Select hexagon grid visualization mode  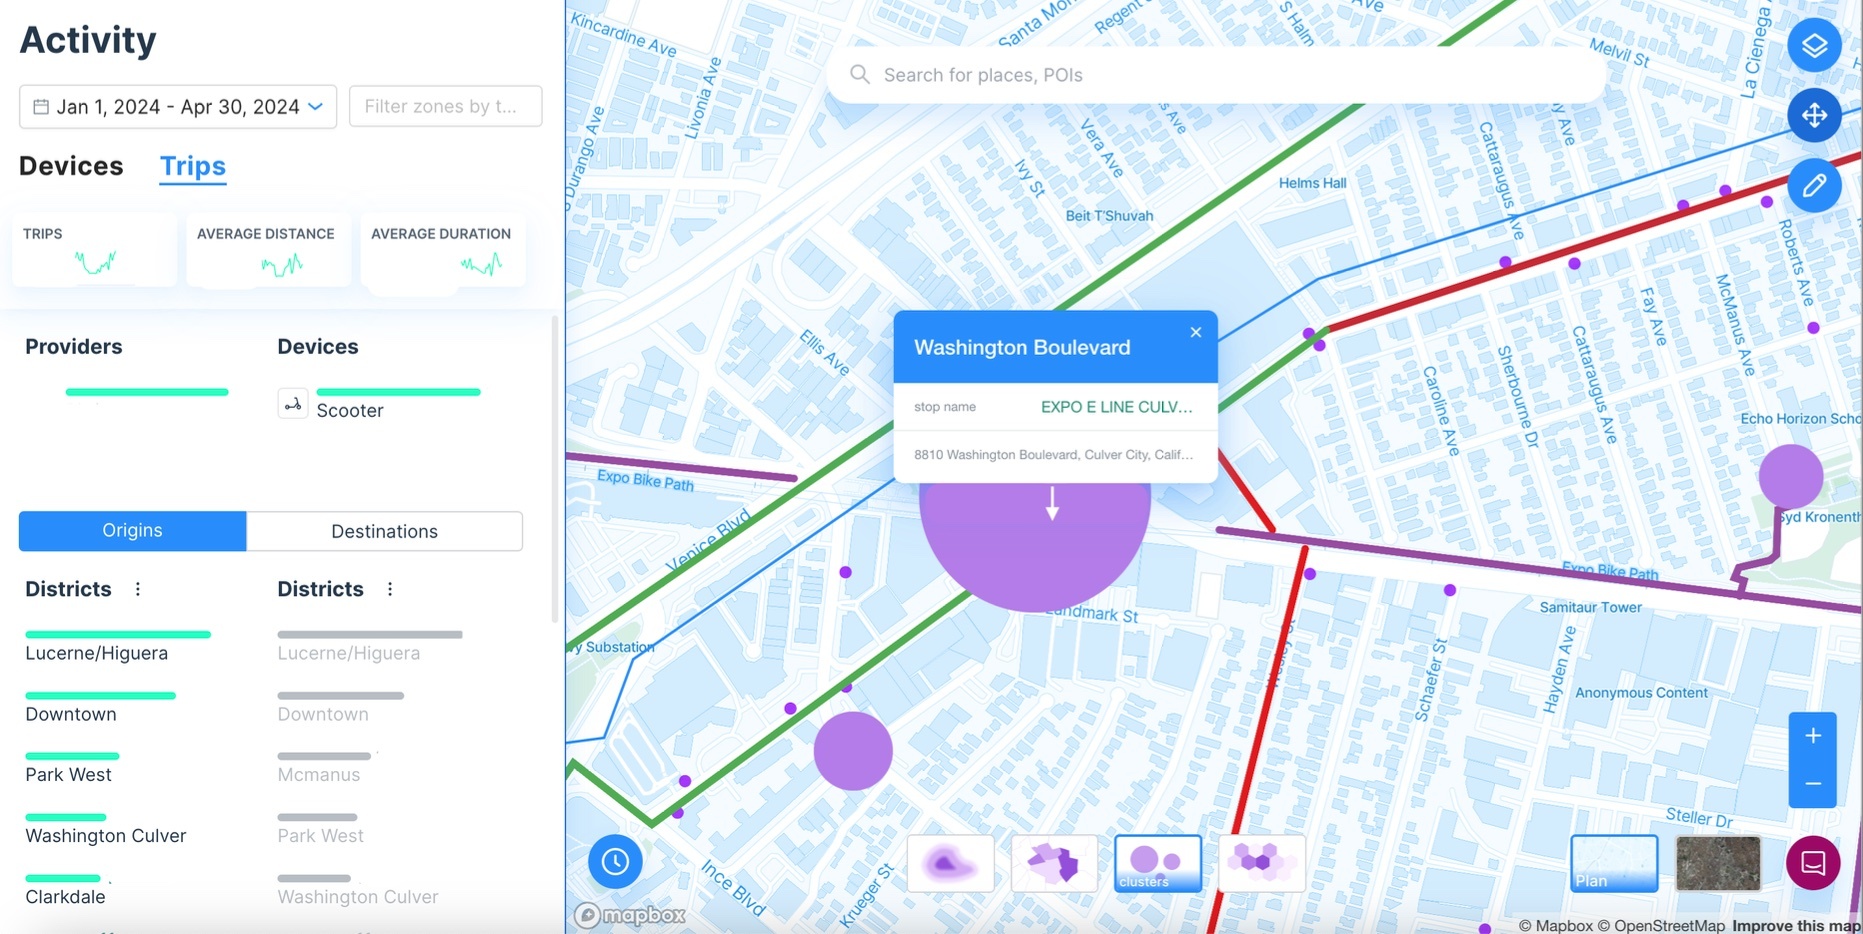(1261, 862)
